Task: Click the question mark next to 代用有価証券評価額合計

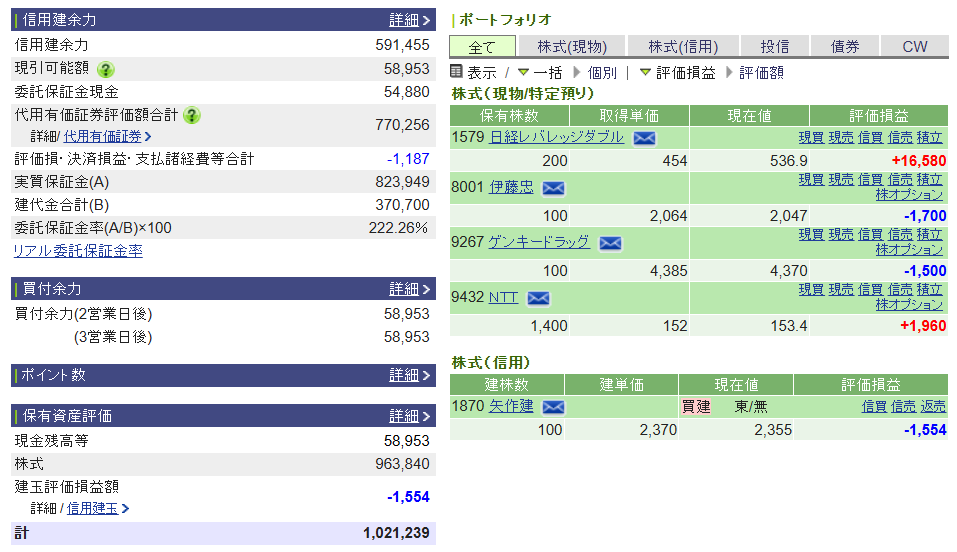Action: point(193,115)
